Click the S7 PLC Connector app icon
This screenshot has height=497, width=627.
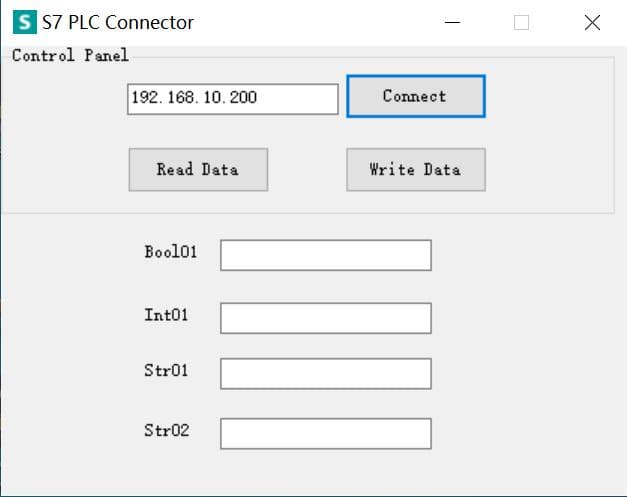(25, 22)
